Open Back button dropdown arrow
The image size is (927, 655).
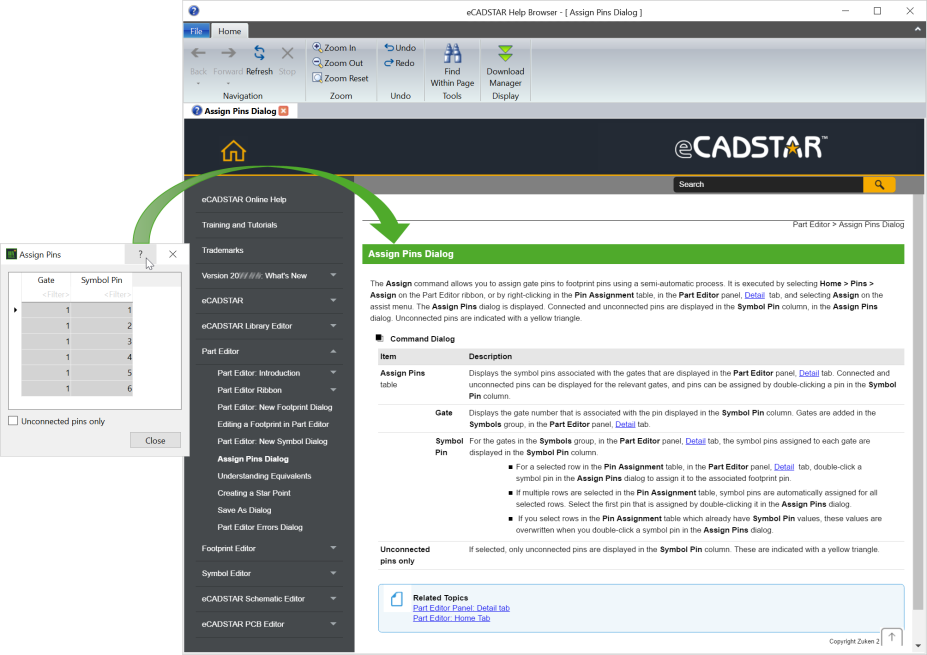click(198, 83)
